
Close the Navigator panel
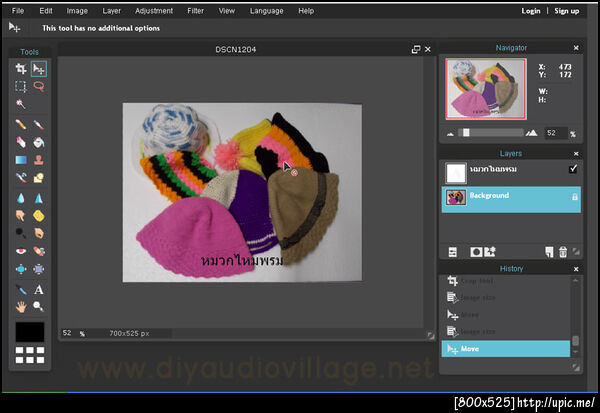[x=576, y=48]
